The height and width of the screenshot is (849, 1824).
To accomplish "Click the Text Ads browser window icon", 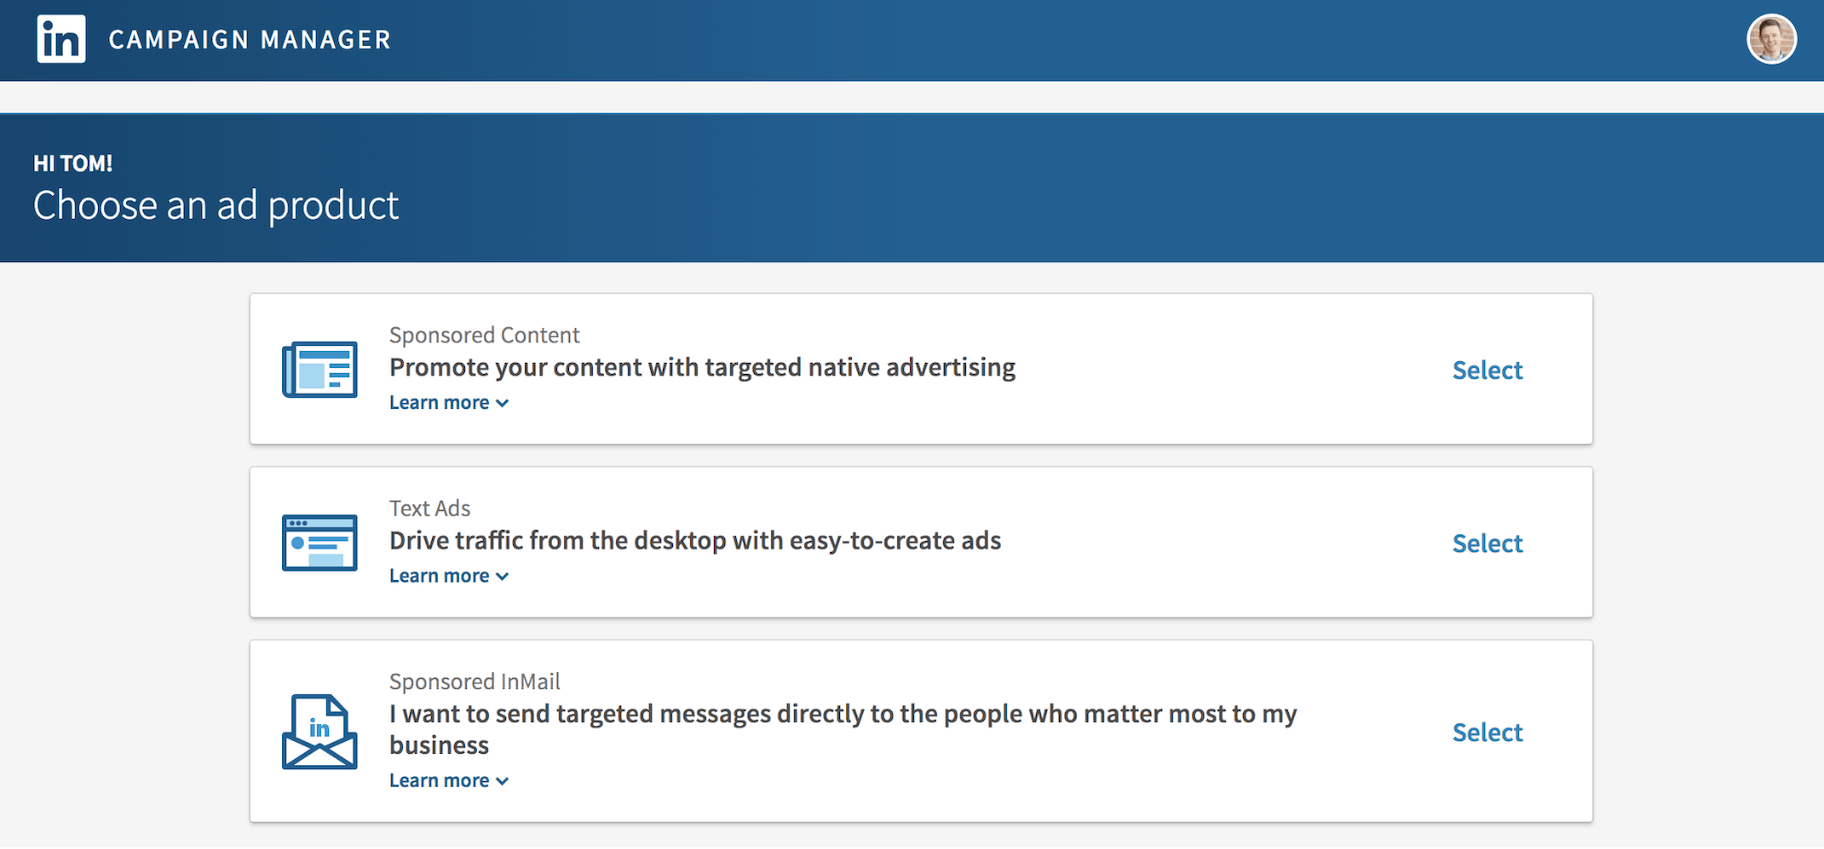I will (320, 543).
